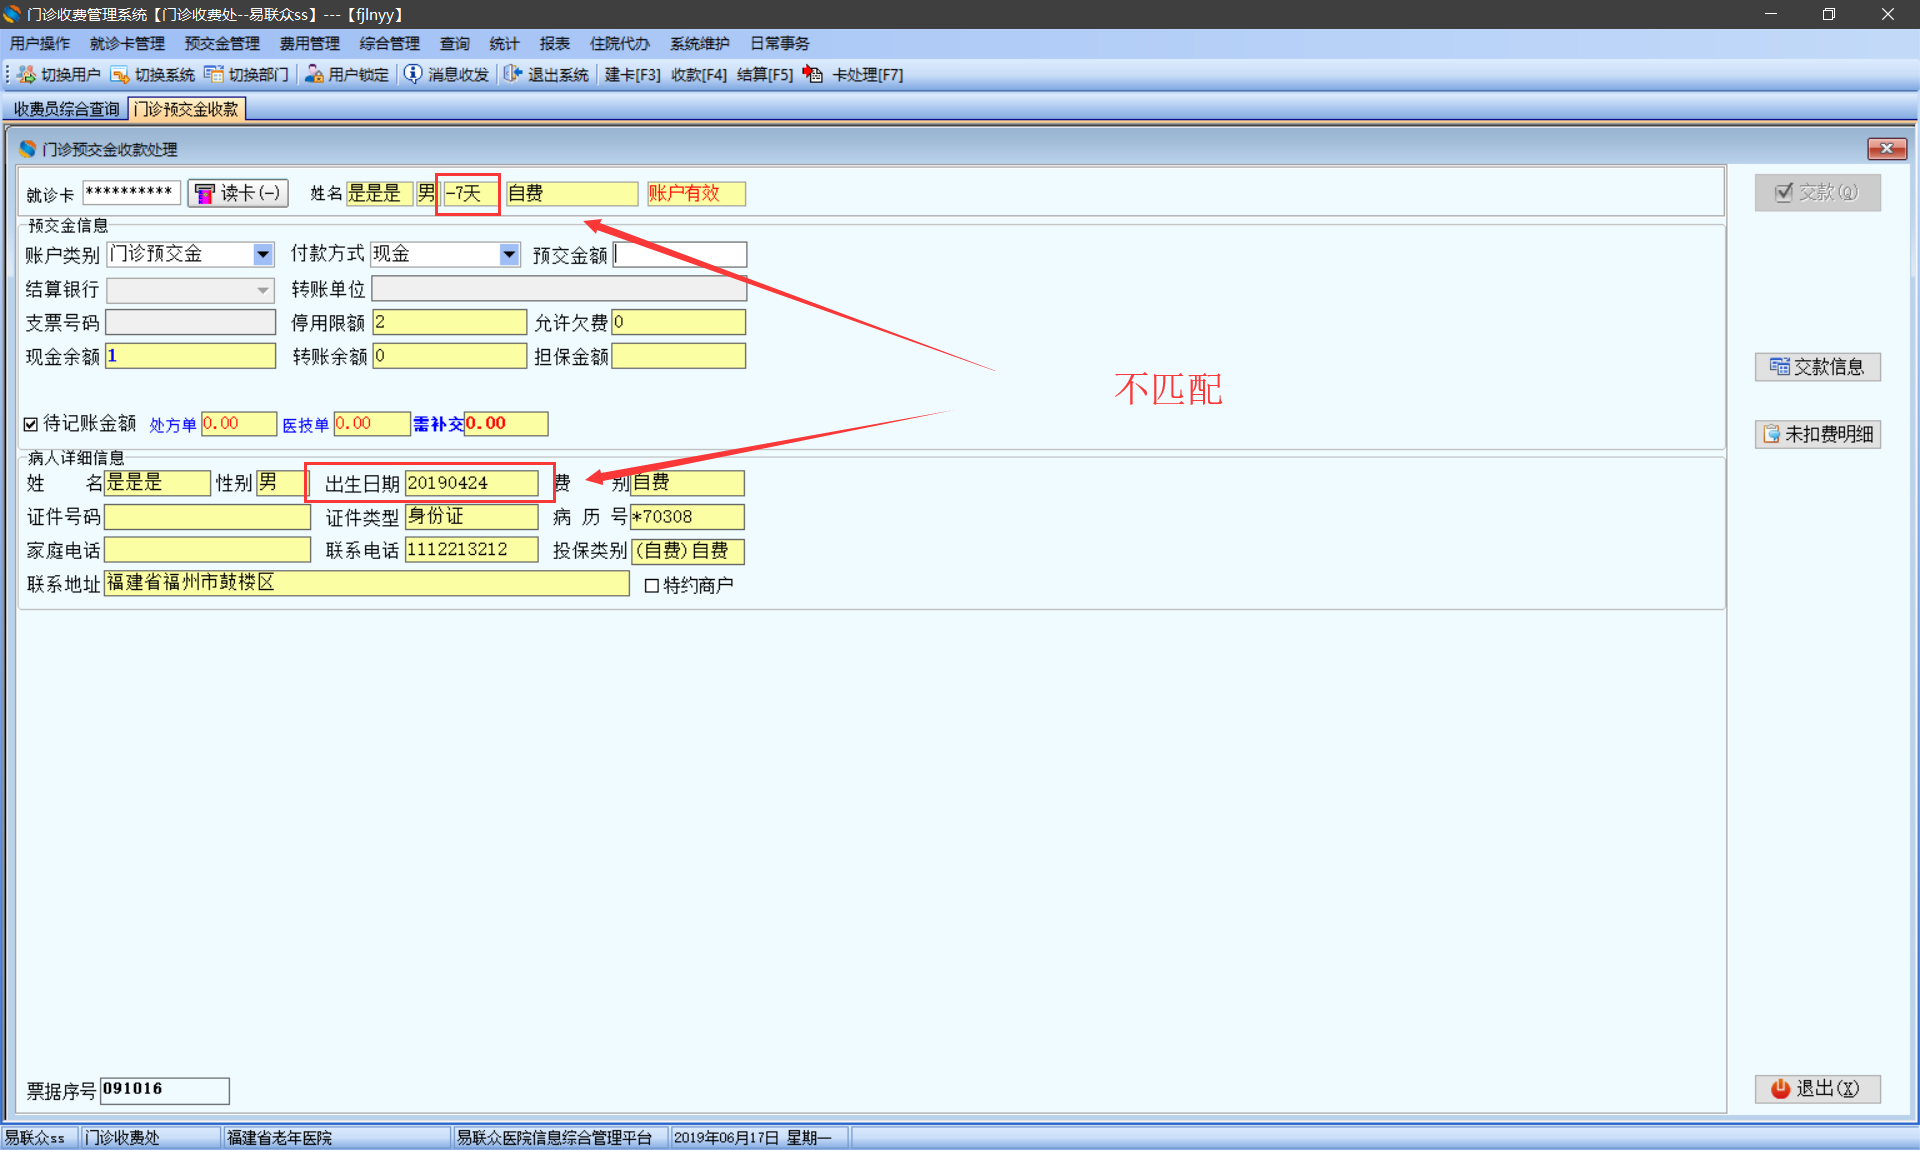This screenshot has height=1150, width=1920.
Task: Click the 切换用户 switch user icon
Action: [27, 75]
